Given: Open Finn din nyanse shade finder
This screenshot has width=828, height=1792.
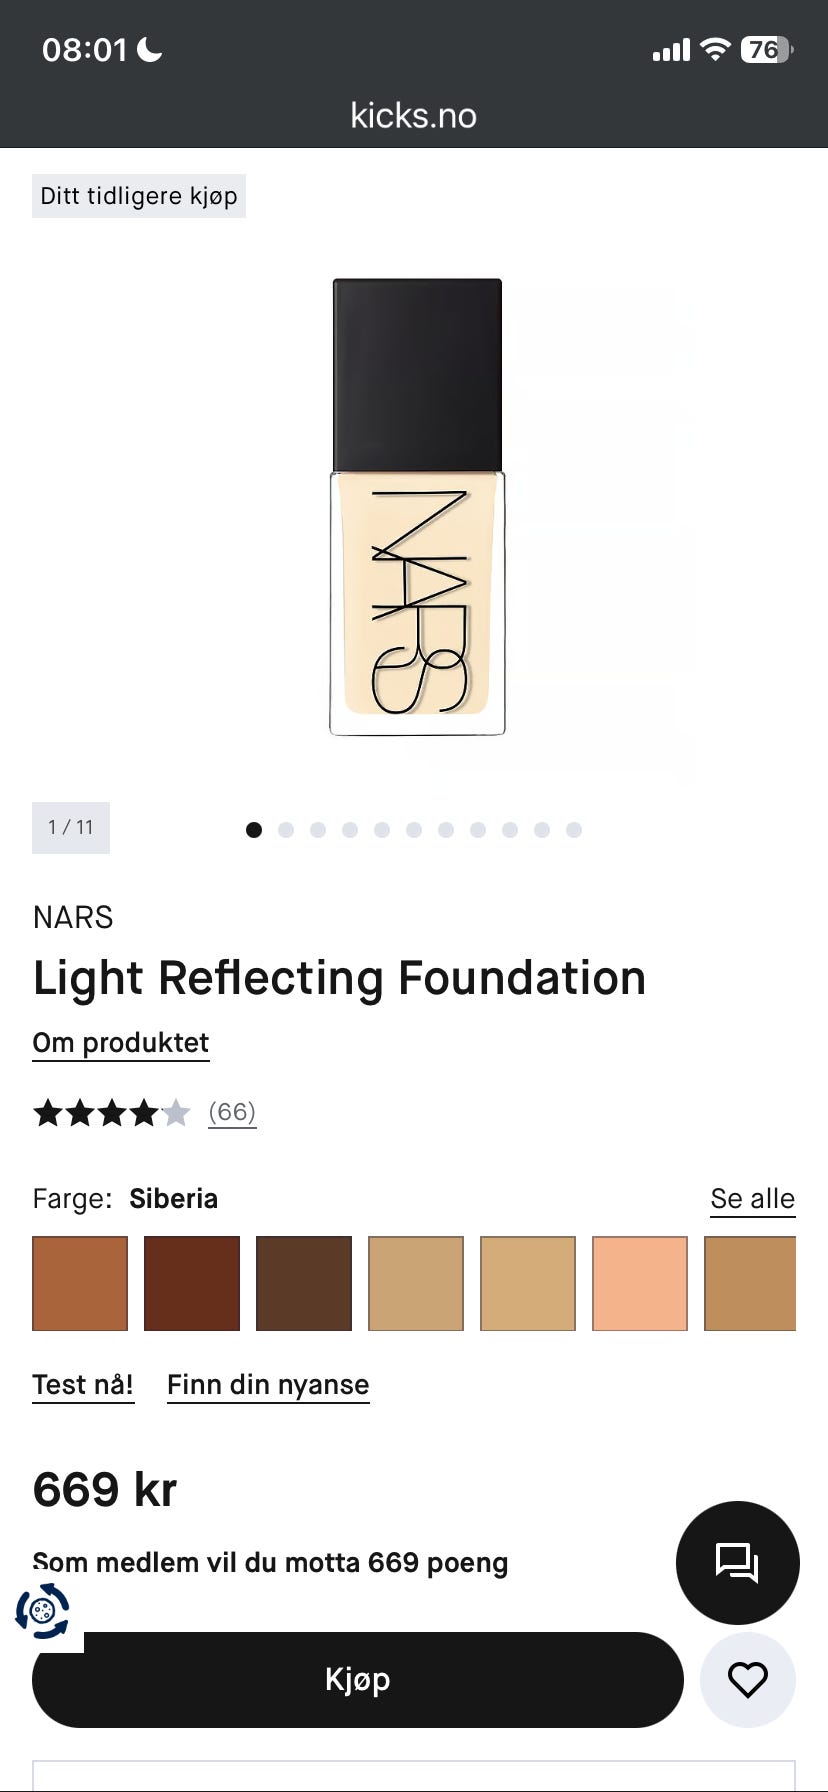Looking at the screenshot, I should [x=268, y=1385].
